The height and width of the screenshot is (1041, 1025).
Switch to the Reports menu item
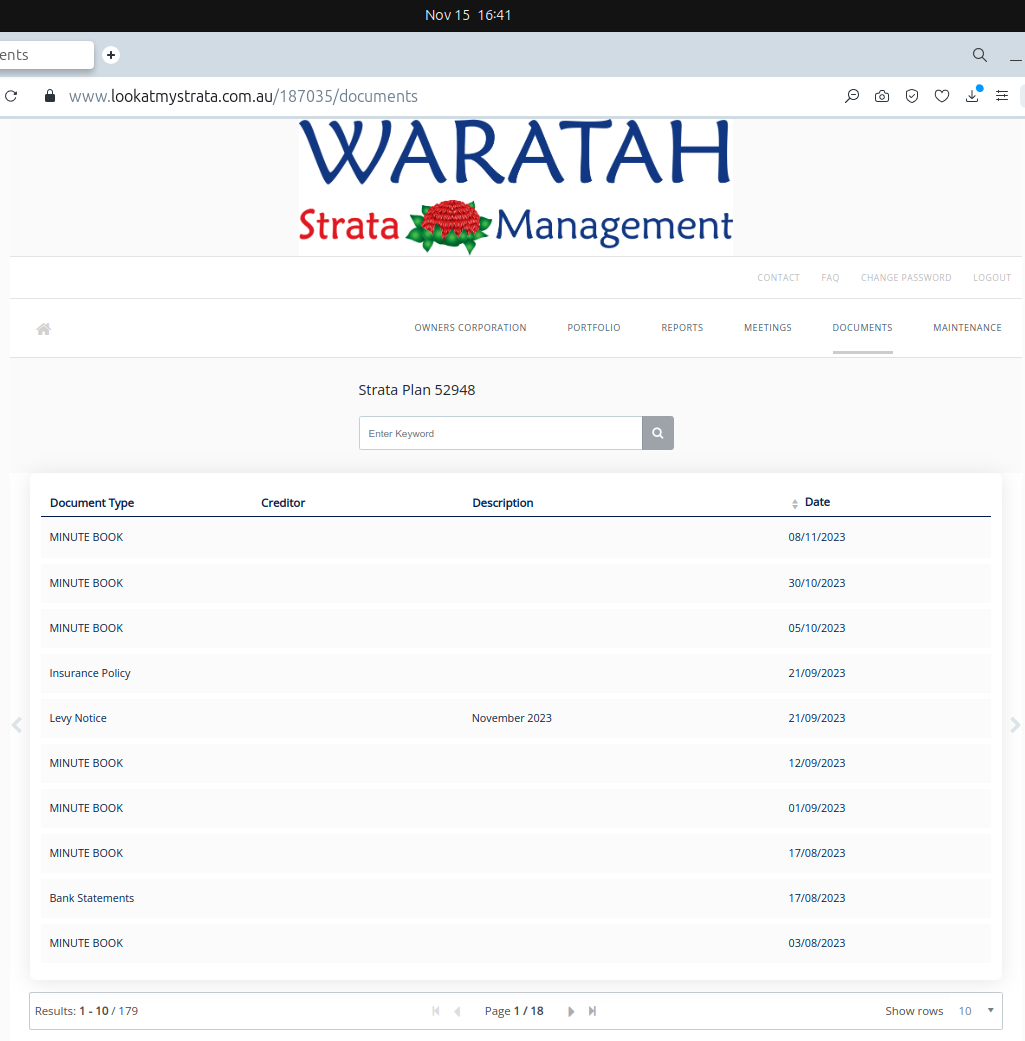tap(682, 328)
